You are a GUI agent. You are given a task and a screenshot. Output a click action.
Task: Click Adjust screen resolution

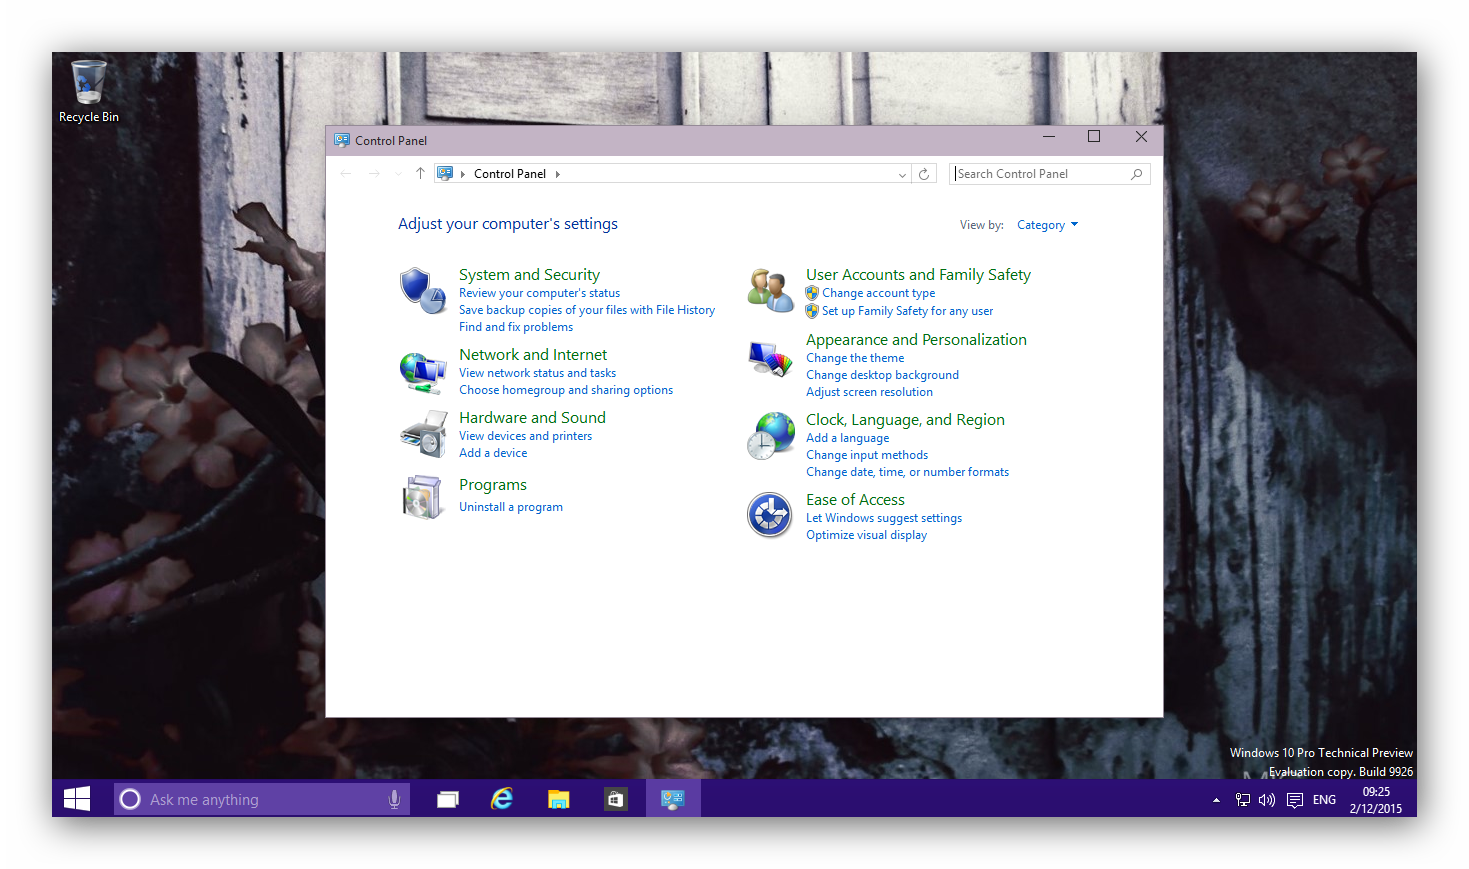click(x=869, y=392)
